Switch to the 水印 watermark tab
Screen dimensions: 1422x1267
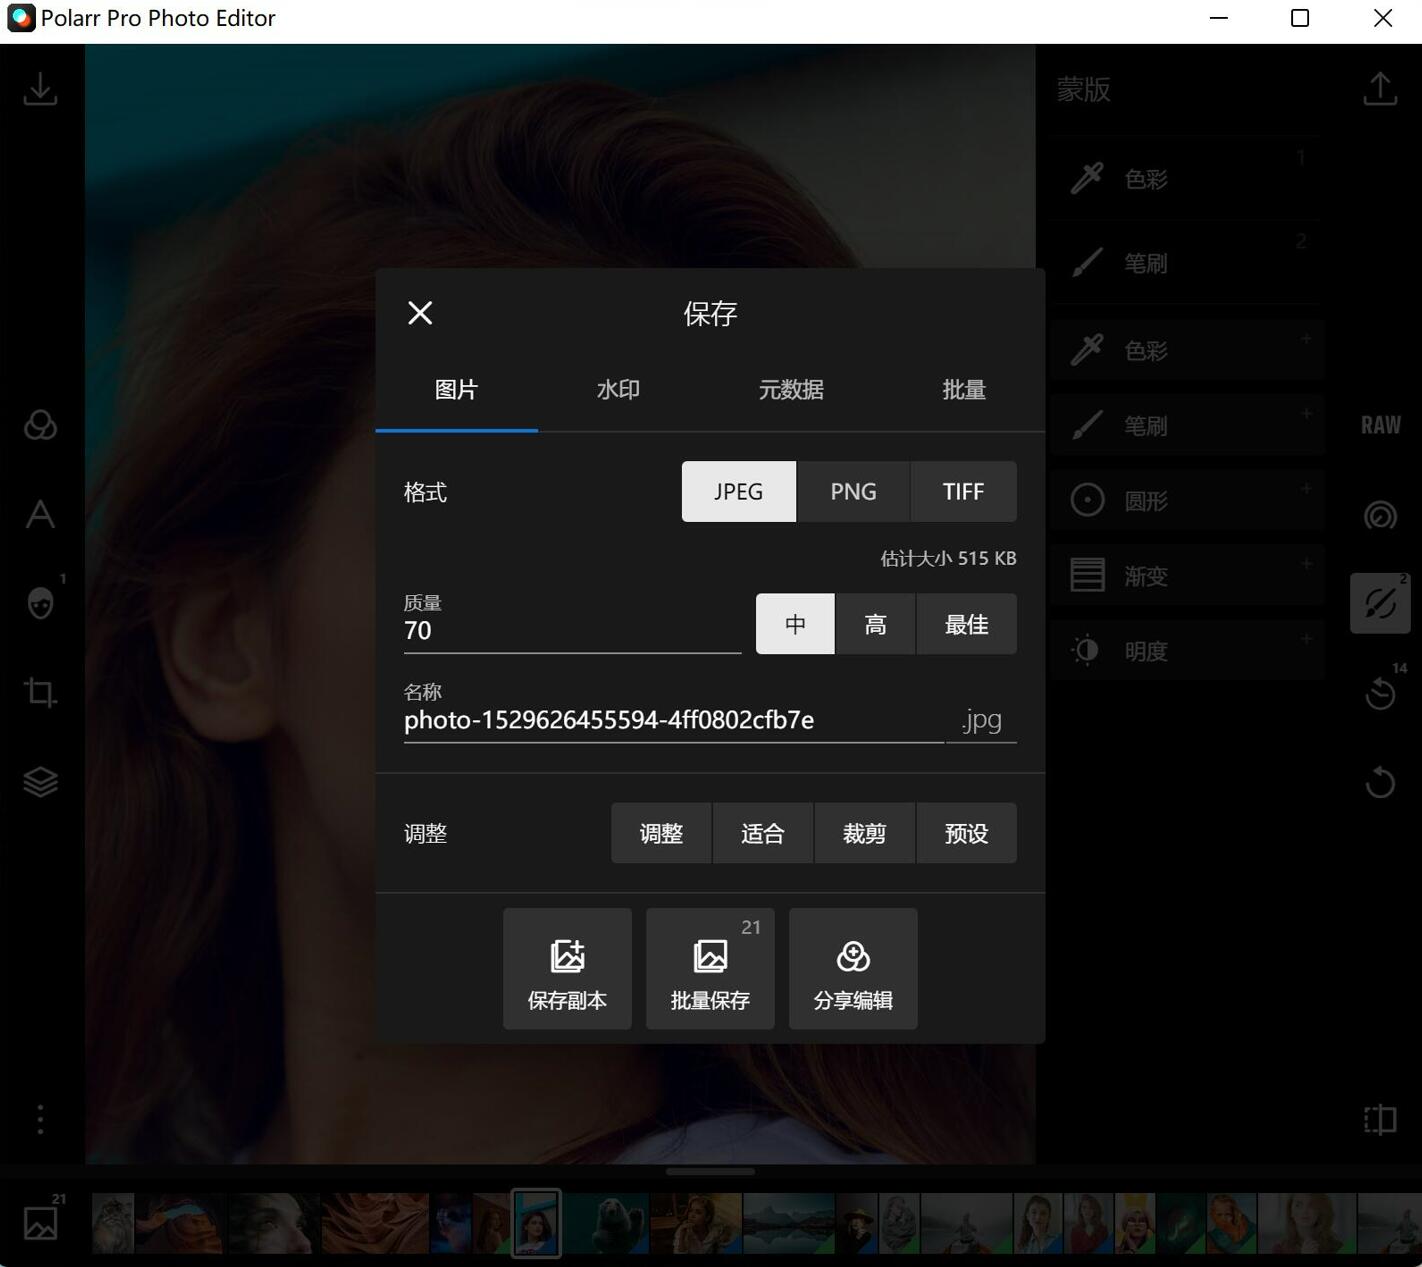tap(618, 390)
